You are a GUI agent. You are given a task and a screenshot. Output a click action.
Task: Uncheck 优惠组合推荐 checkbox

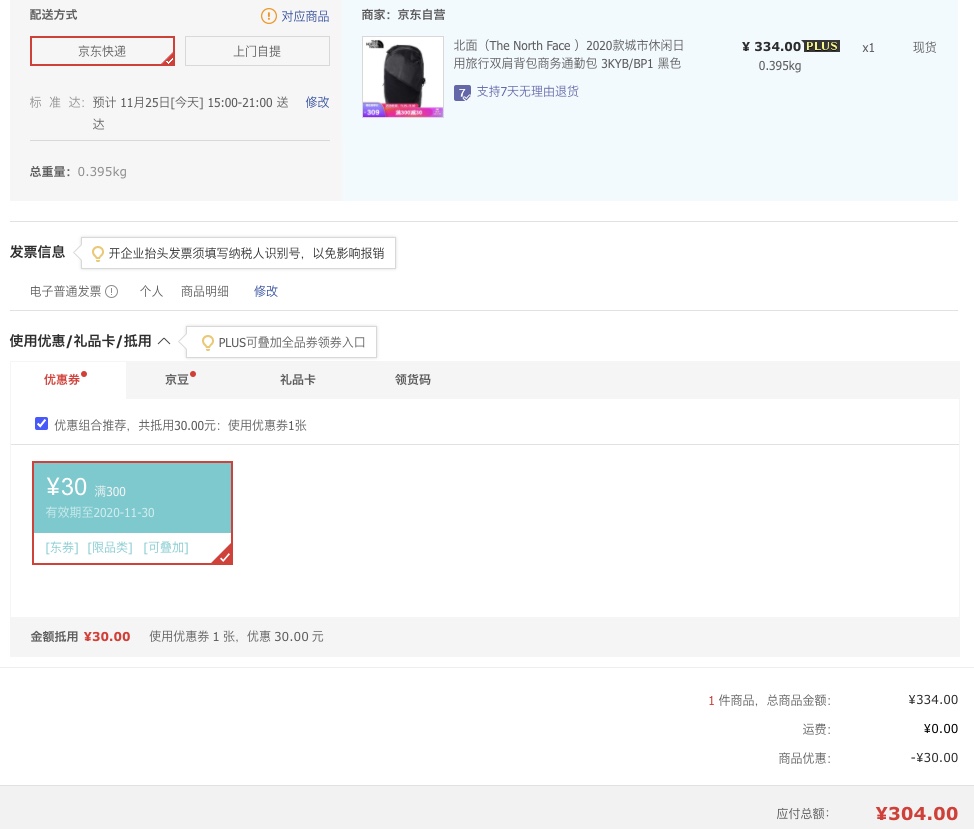(x=42, y=424)
